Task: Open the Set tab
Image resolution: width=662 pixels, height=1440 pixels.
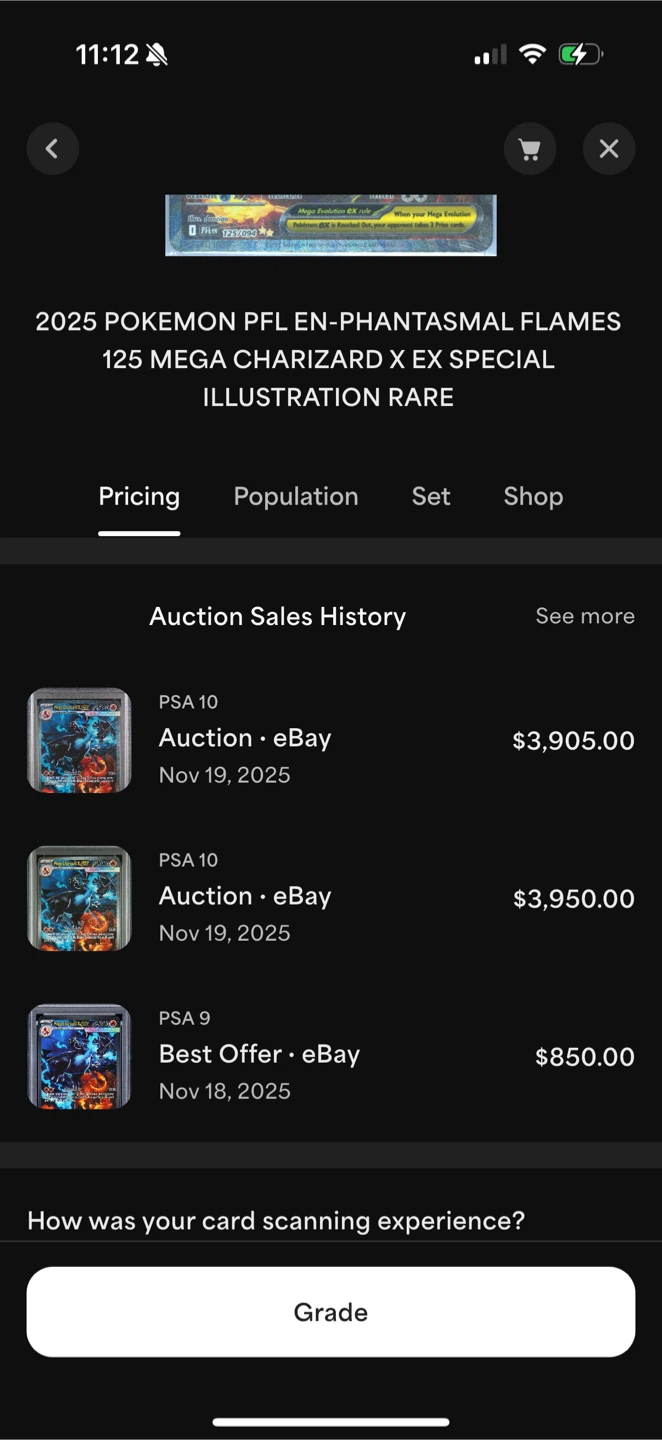Action: pos(431,497)
